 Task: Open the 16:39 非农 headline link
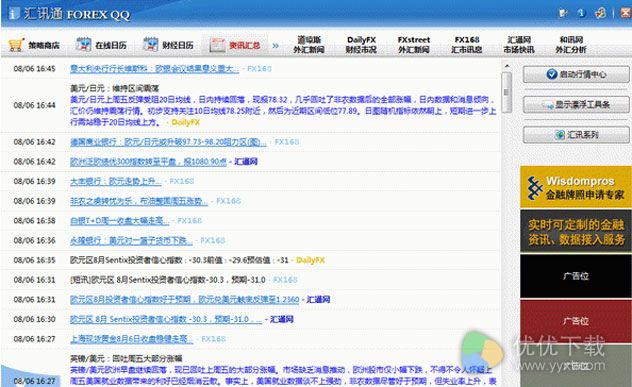pos(139,201)
